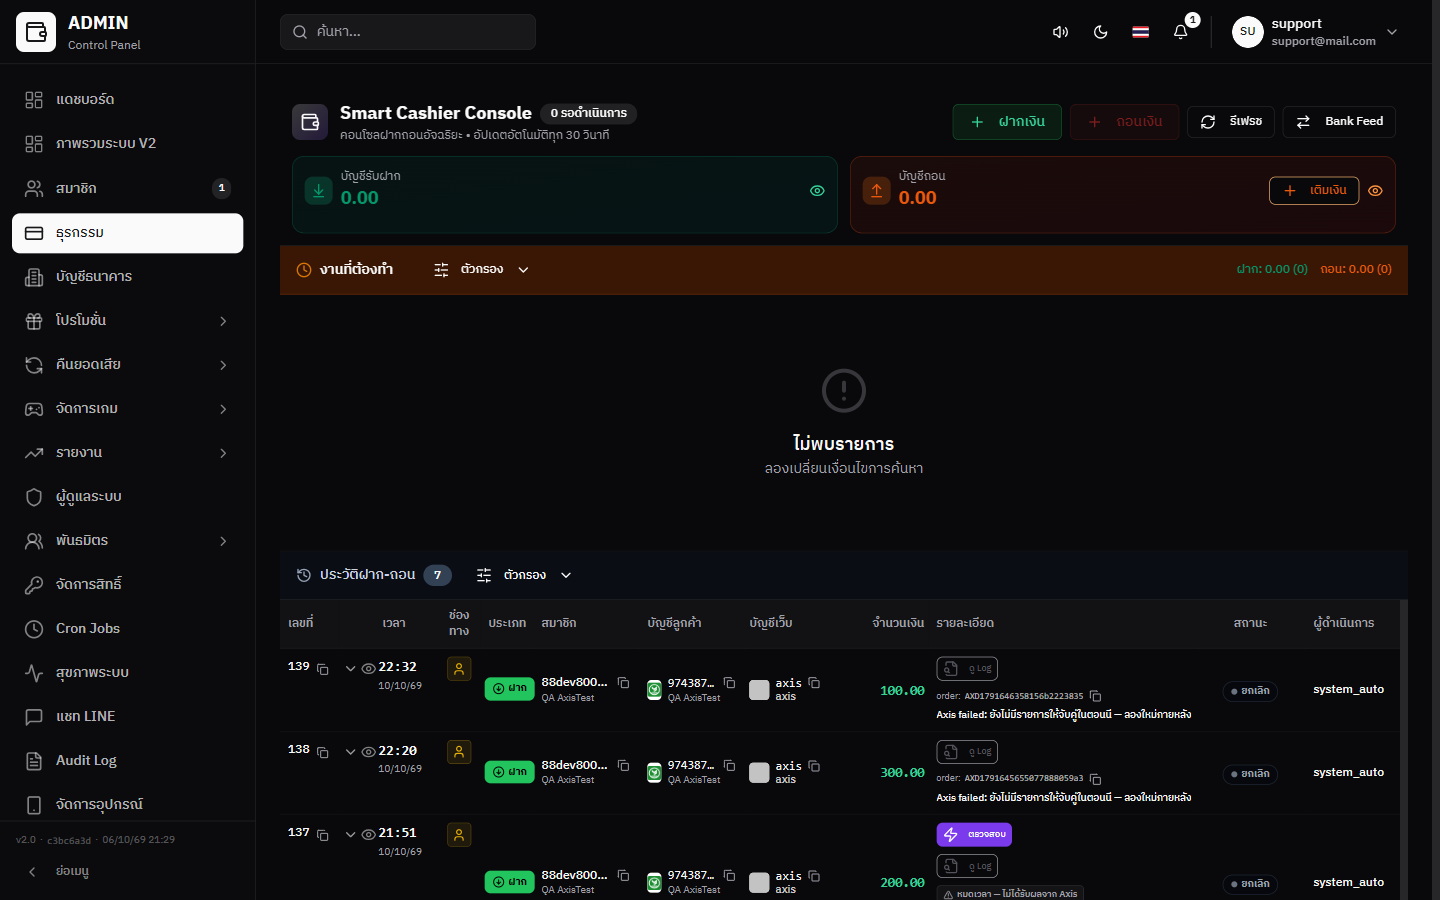Go to บัญชีธนาคาร in the sidebar
The width and height of the screenshot is (1440, 900).
tap(128, 277)
